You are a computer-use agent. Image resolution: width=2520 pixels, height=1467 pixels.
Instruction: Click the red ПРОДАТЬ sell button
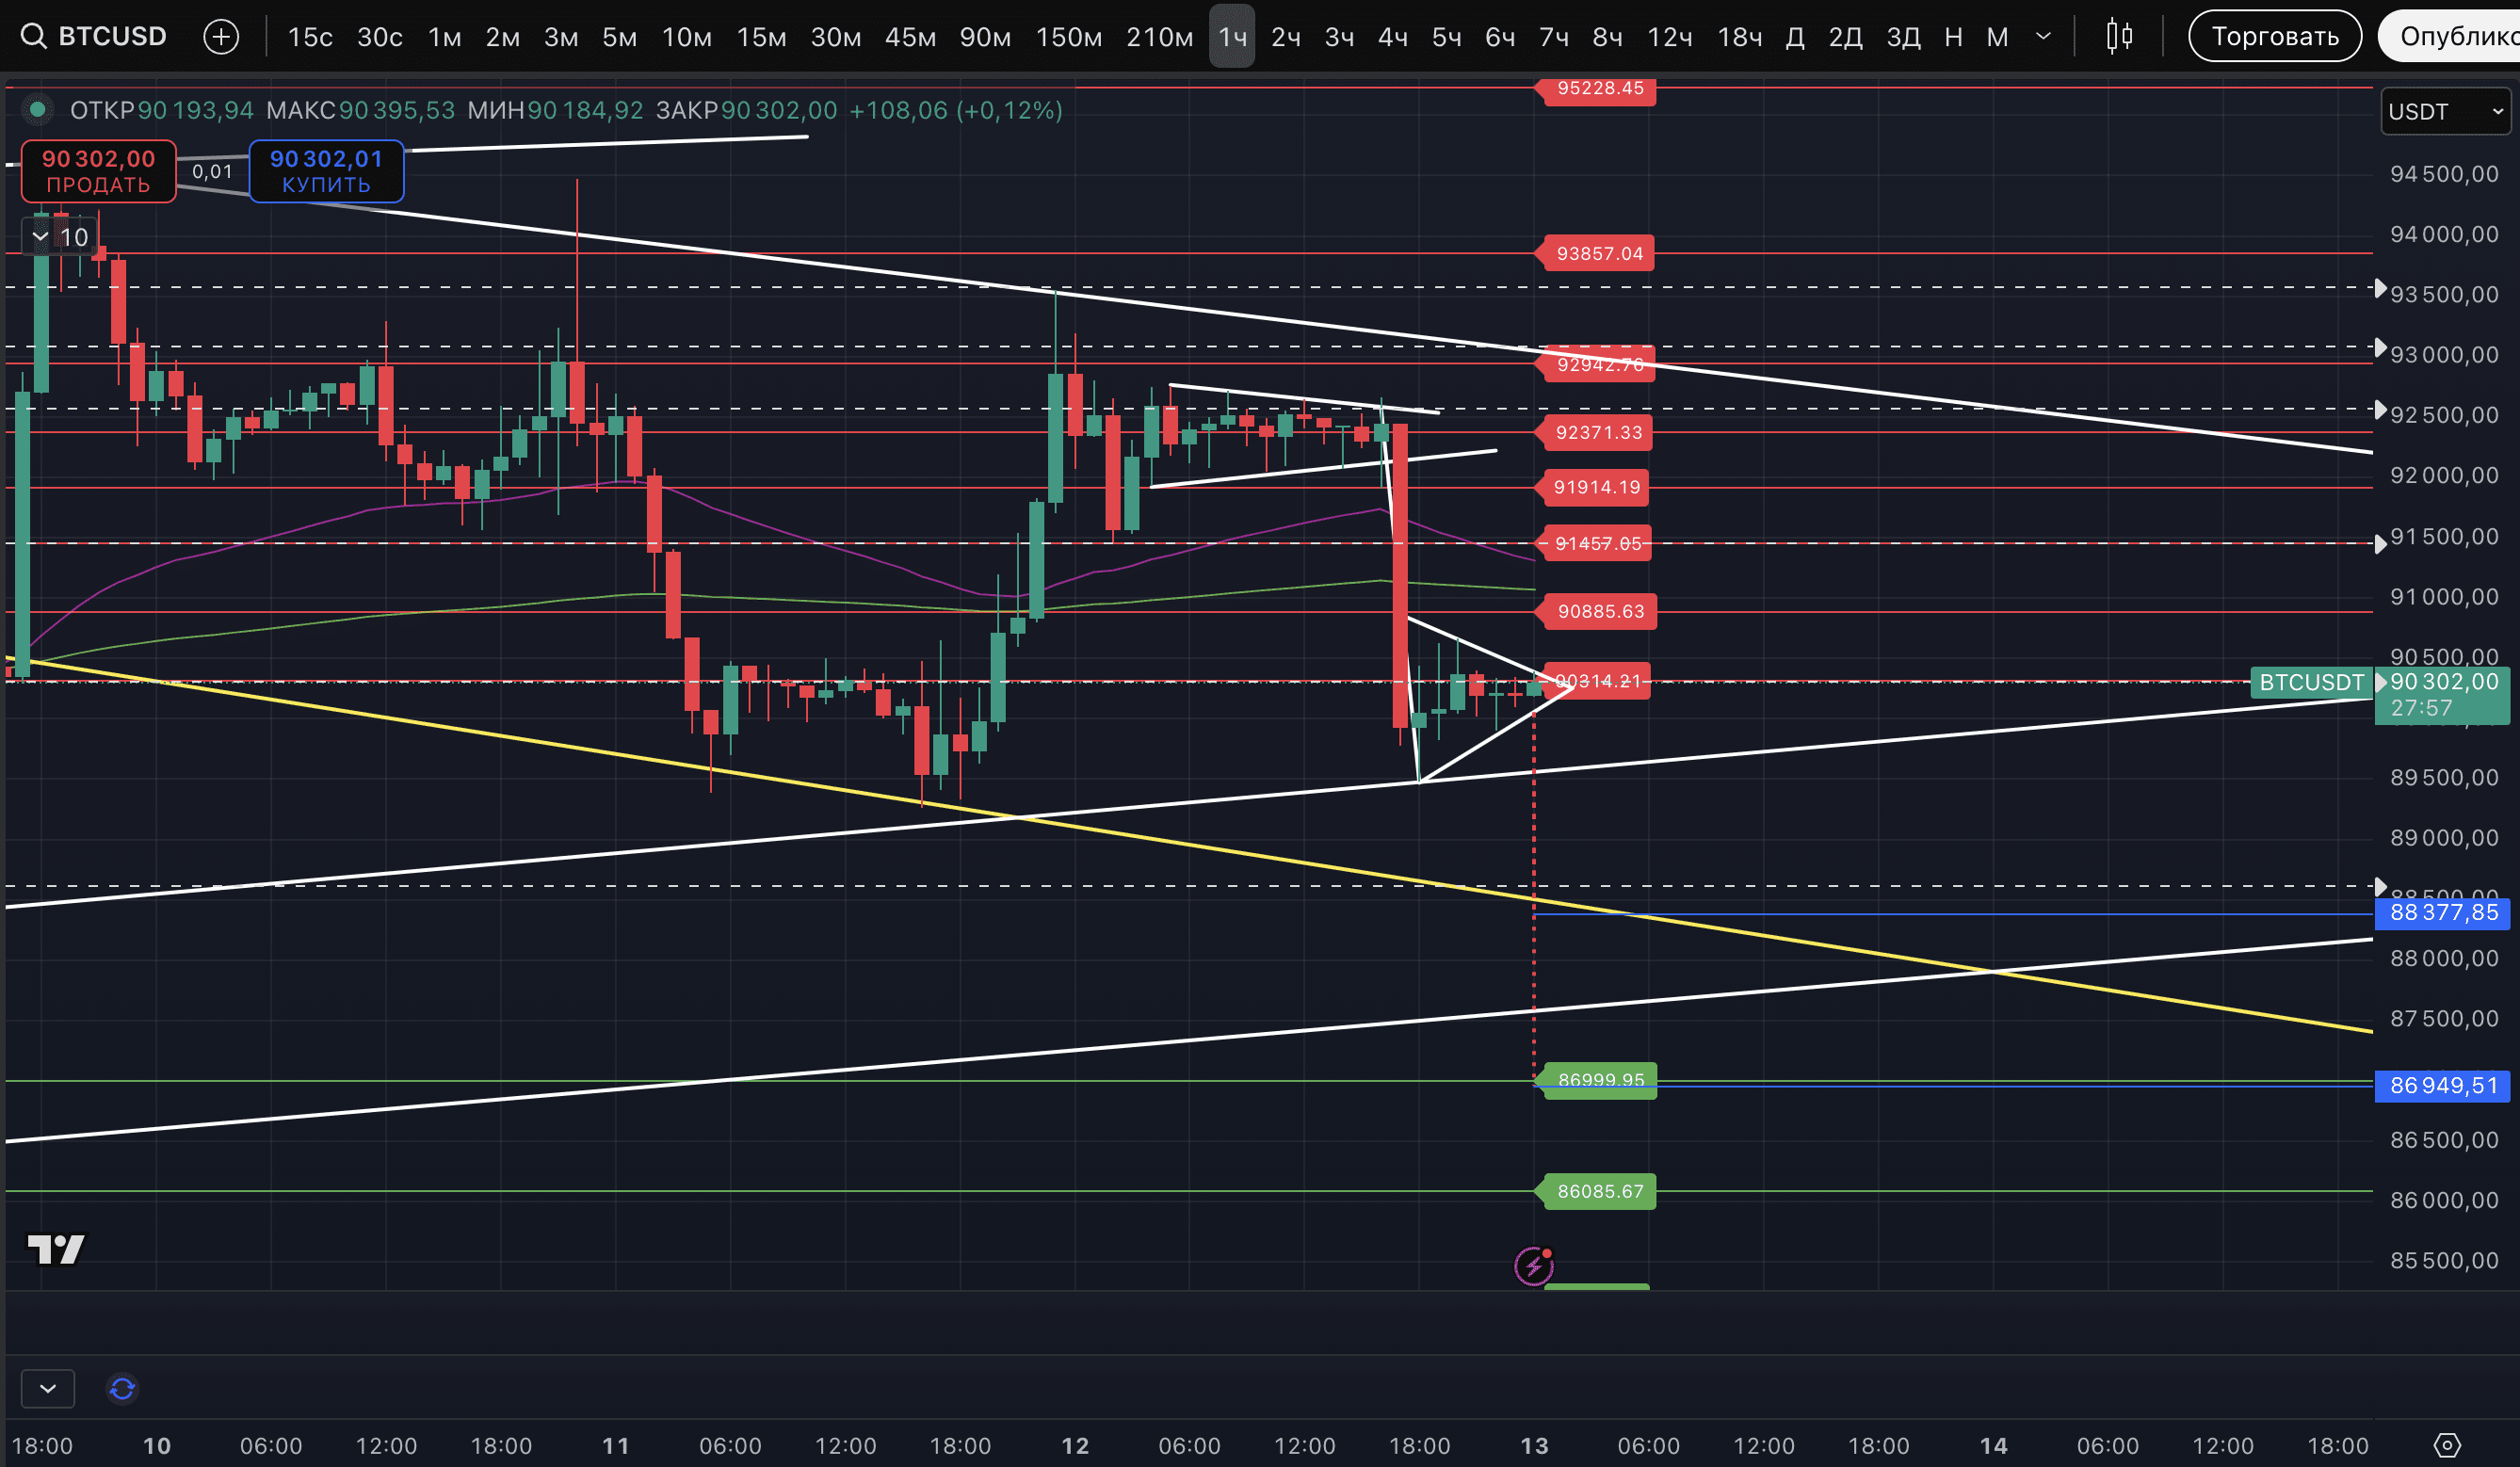(x=98, y=171)
